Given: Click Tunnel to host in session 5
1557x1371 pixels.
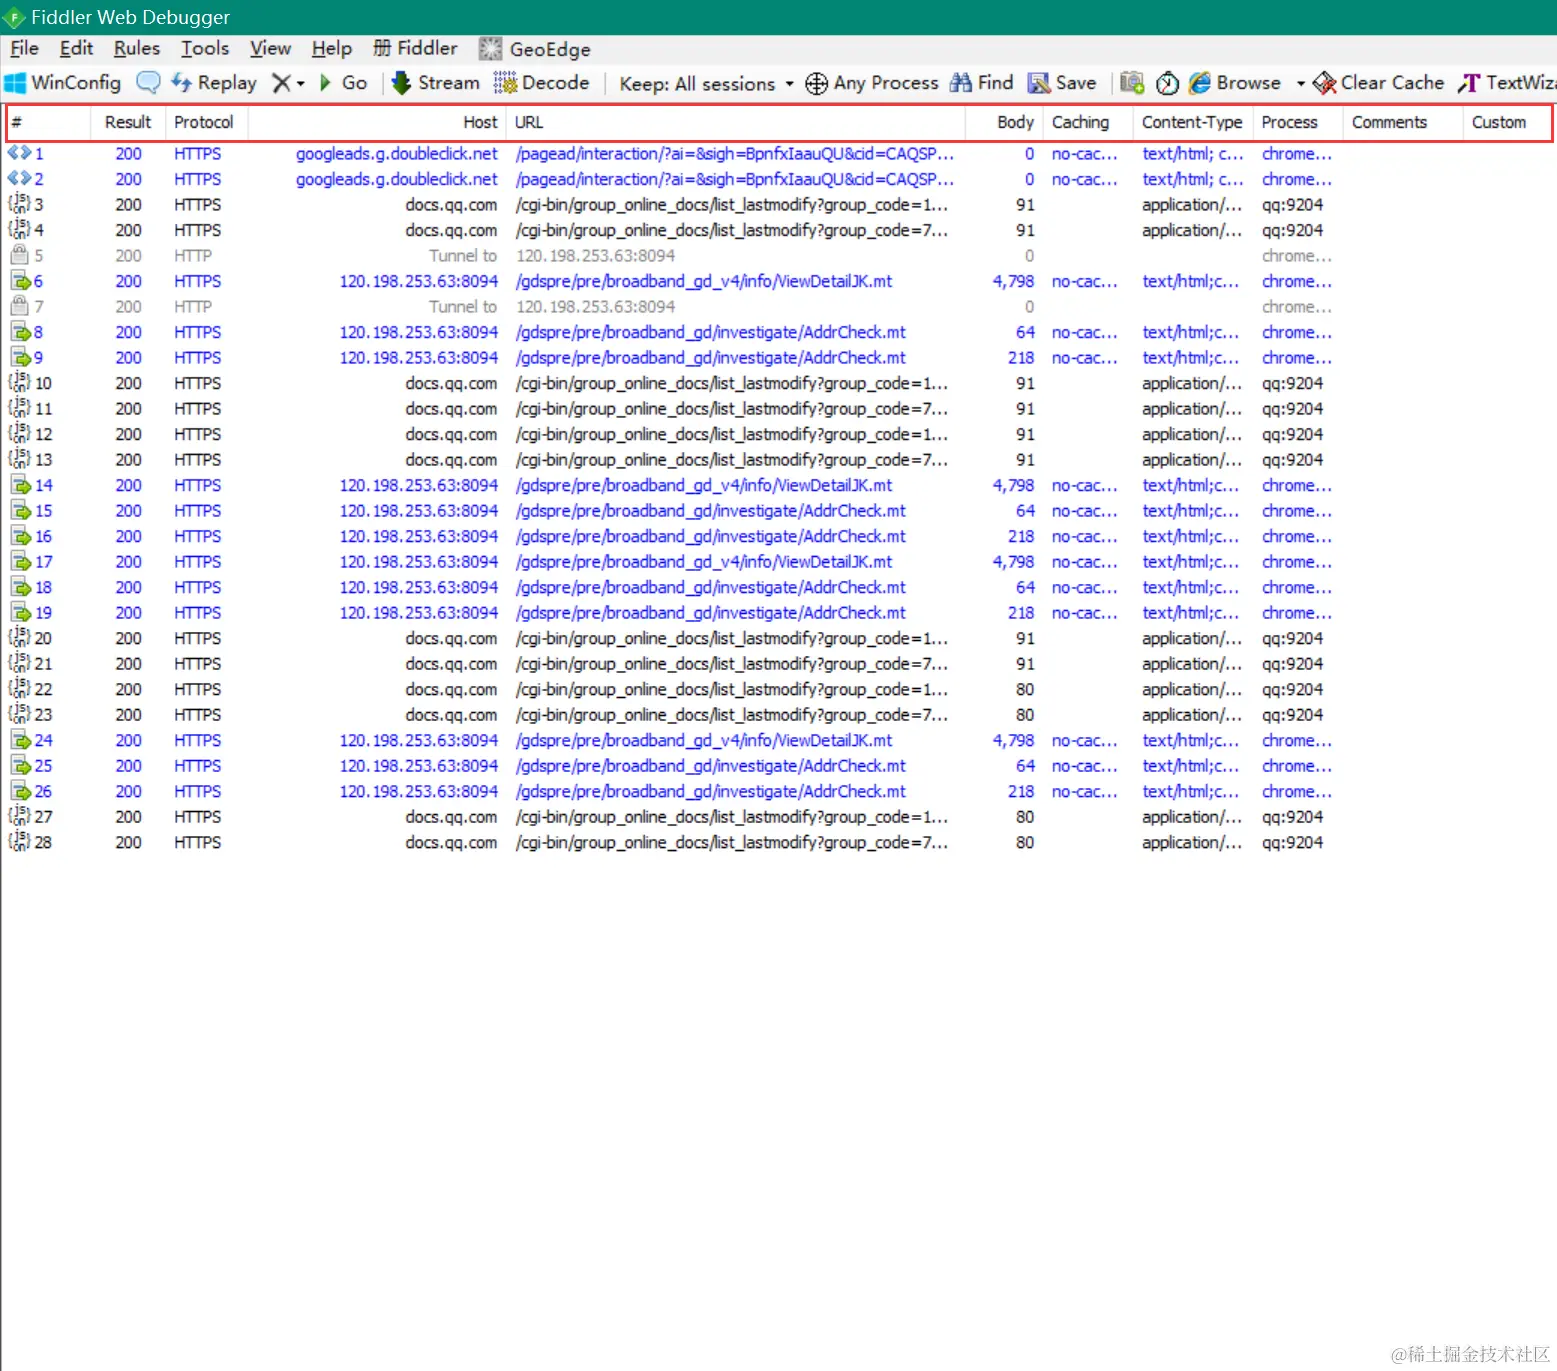Looking at the screenshot, I should (463, 256).
